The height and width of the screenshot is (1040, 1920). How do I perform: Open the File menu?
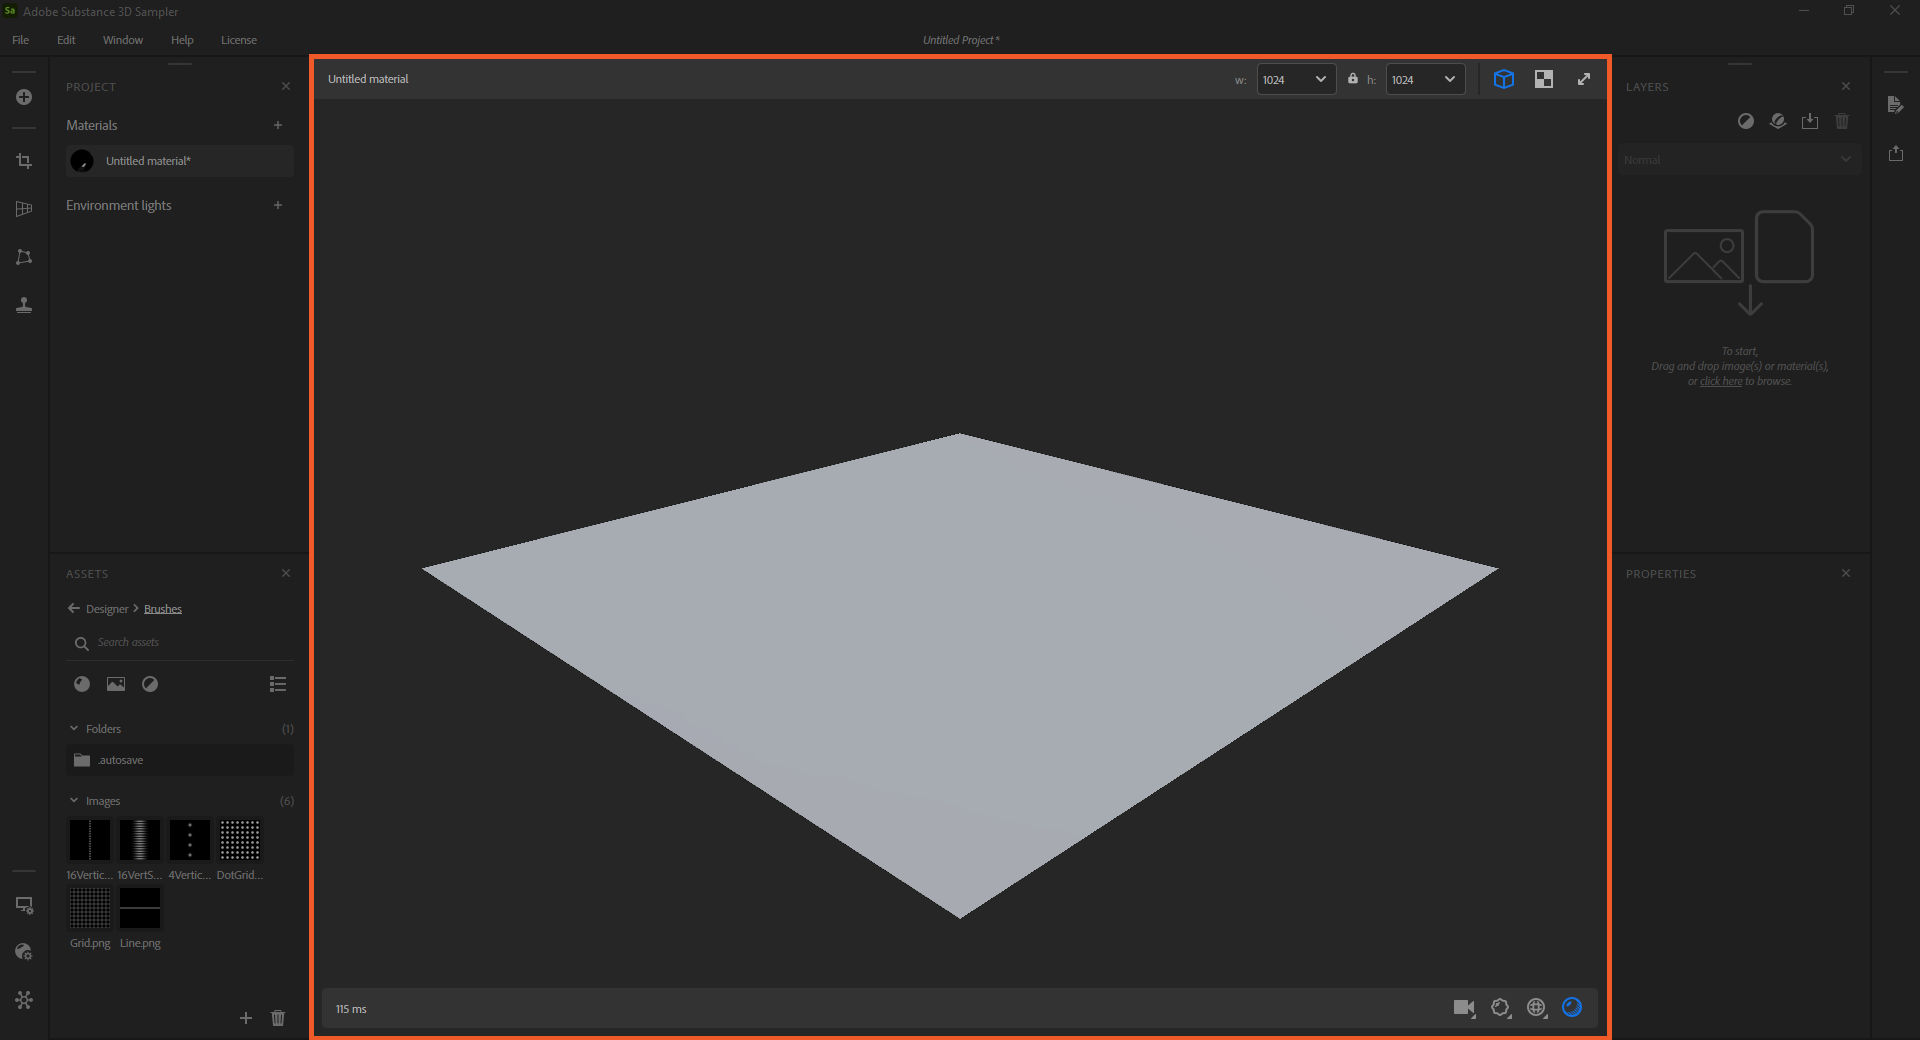point(20,40)
